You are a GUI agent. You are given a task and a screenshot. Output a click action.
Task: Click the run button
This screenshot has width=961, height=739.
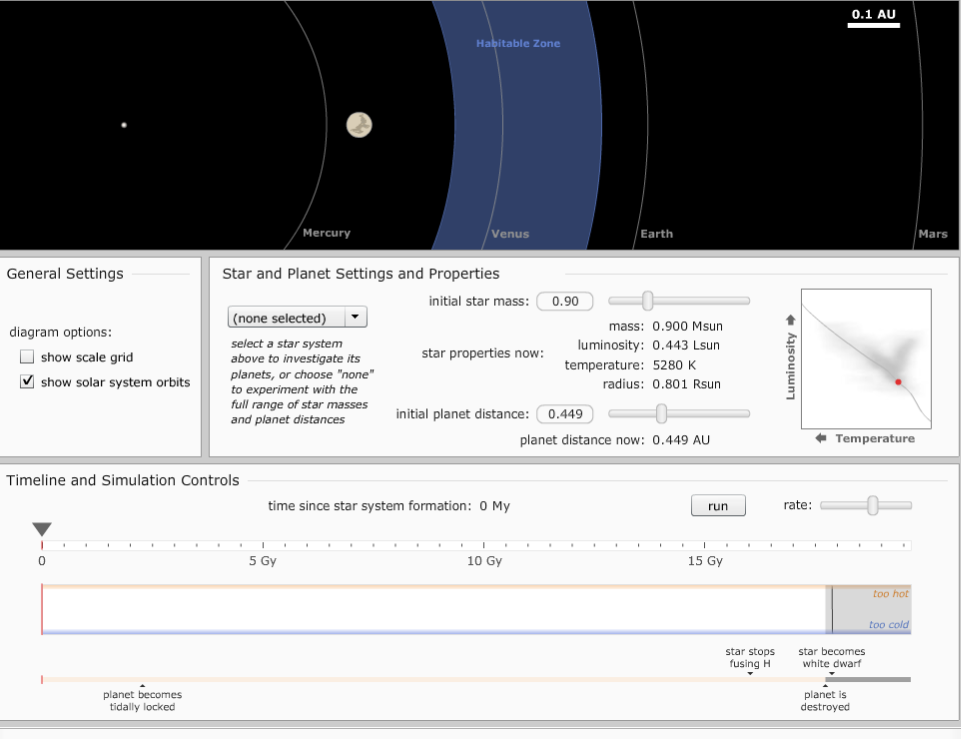718,505
